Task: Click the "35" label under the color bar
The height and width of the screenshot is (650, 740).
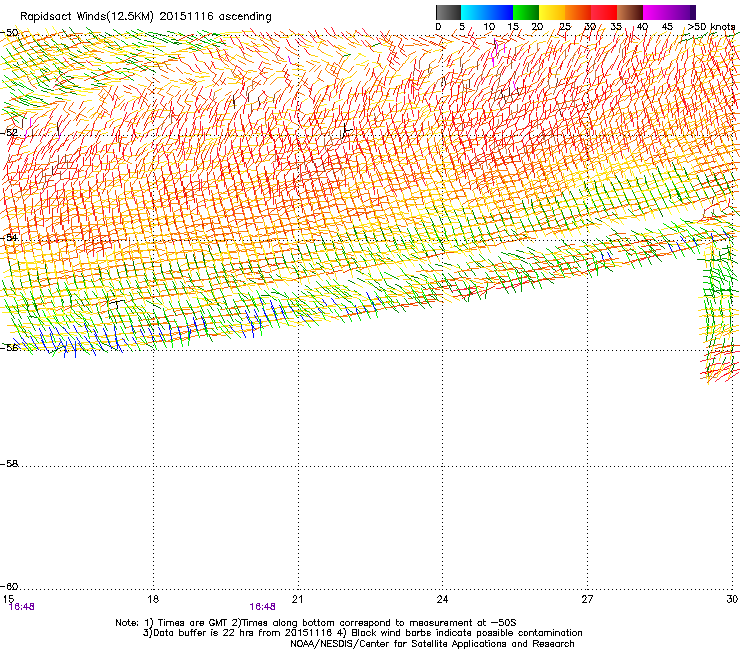Action: click(616, 27)
